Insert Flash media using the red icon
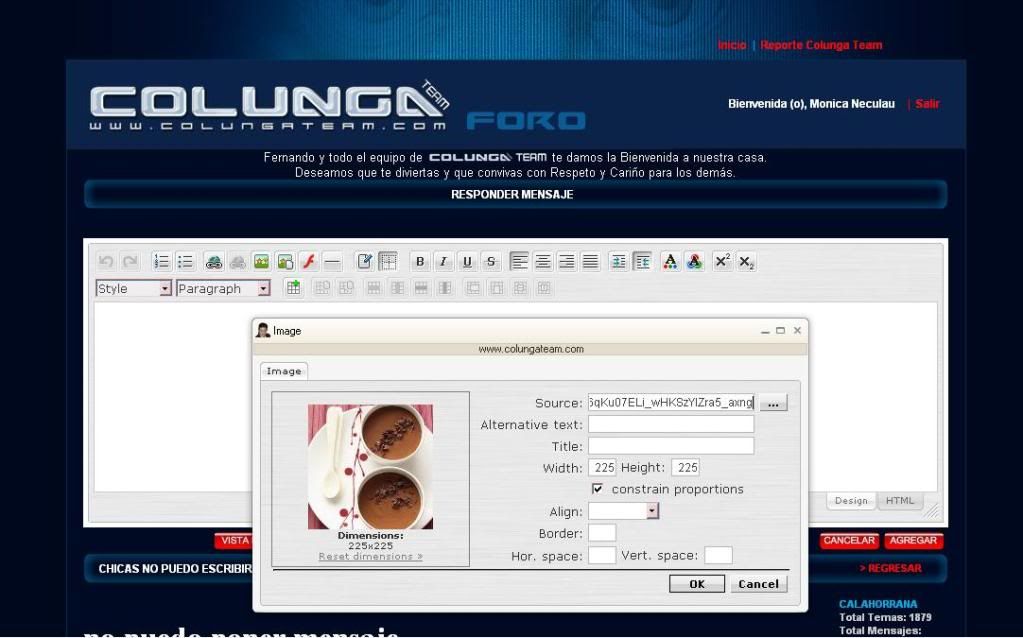The height and width of the screenshot is (638, 1023). [309, 262]
